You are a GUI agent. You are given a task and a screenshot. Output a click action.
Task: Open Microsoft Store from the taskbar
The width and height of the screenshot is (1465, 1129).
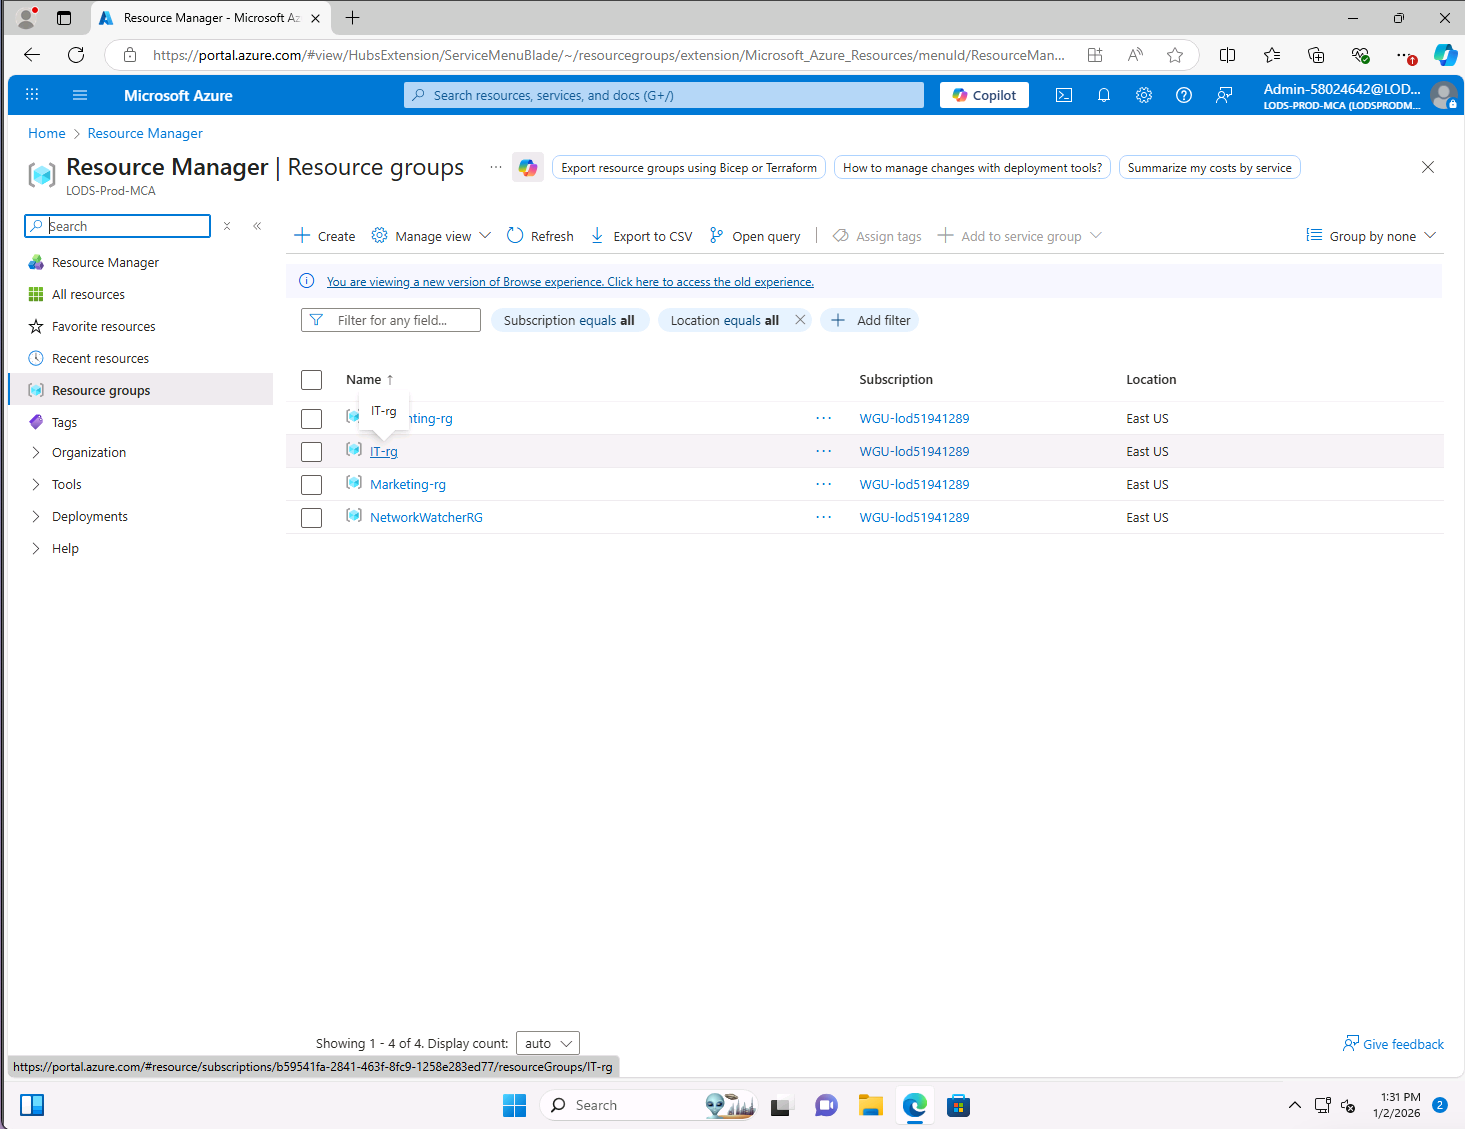958,1105
